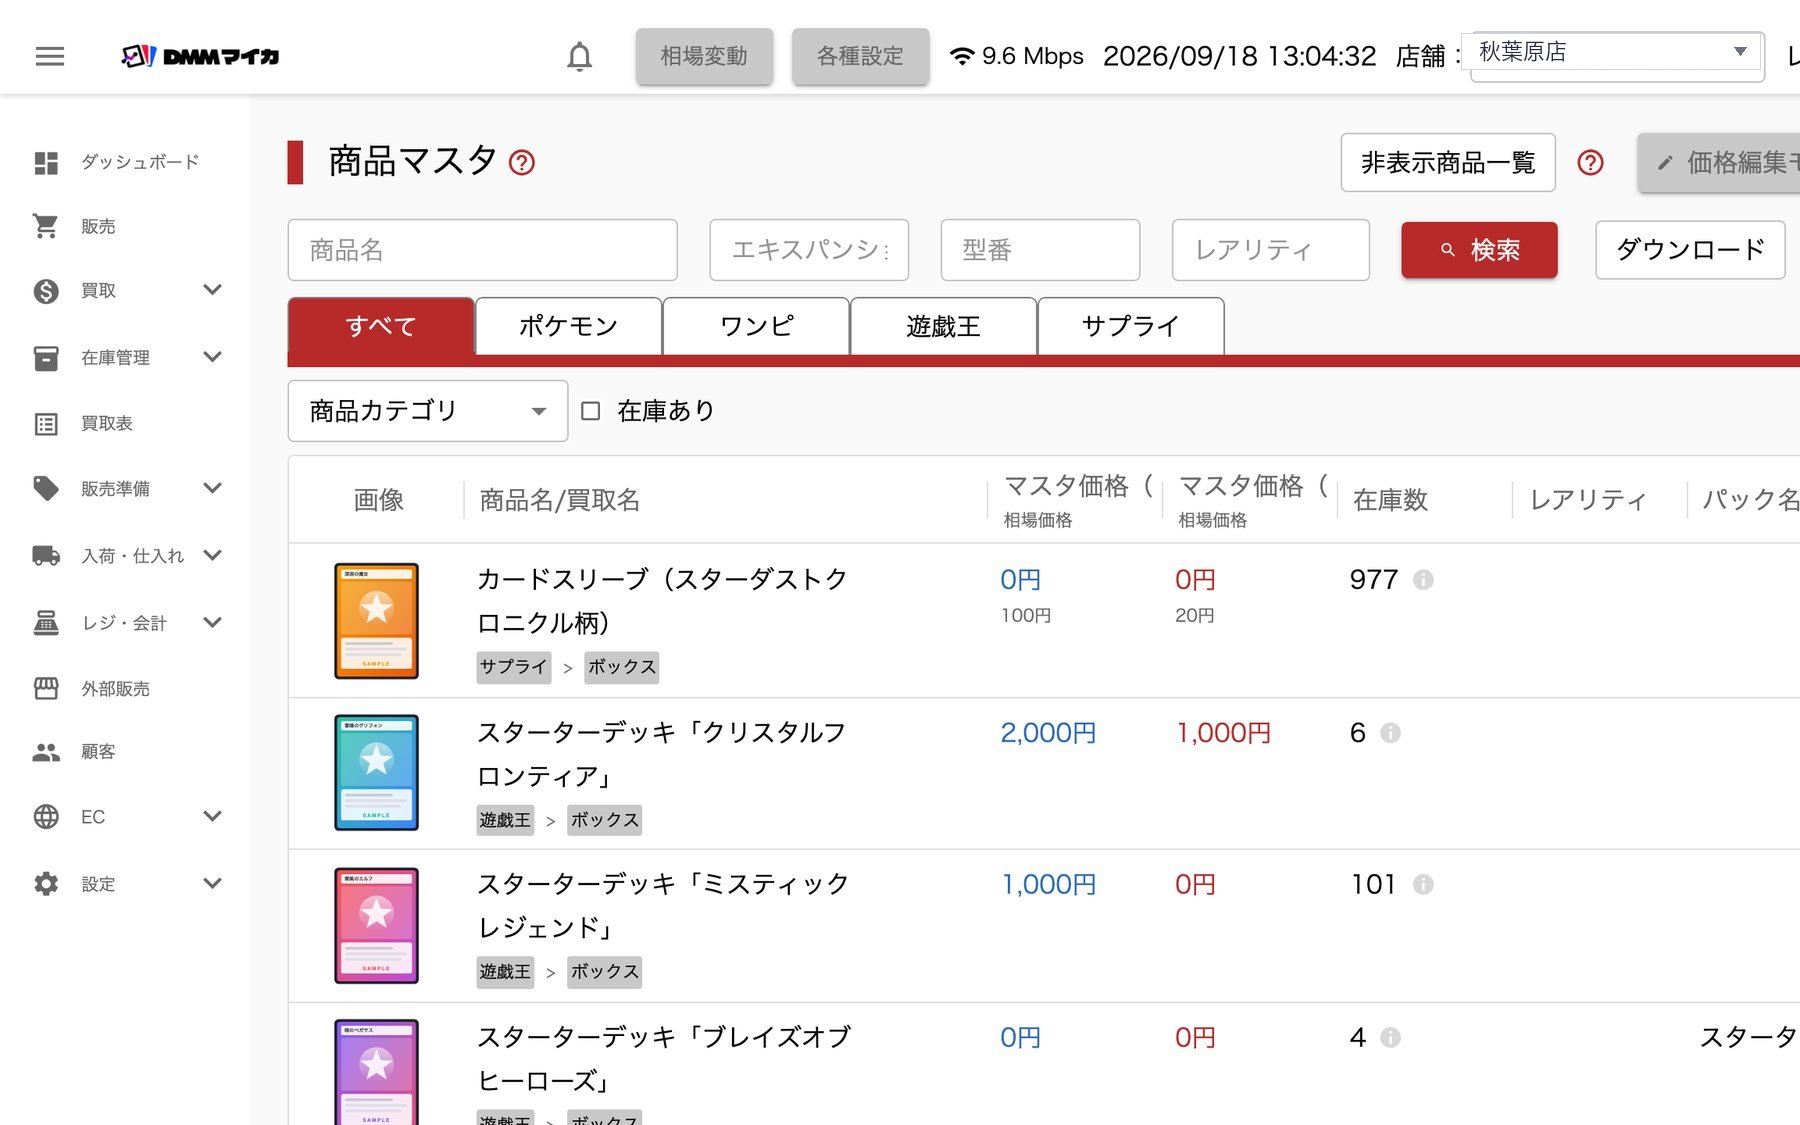Image resolution: width=1800 pixels, height=1125 pixels.
Task: Select the すべて tab
Action: tap(381, 326)
